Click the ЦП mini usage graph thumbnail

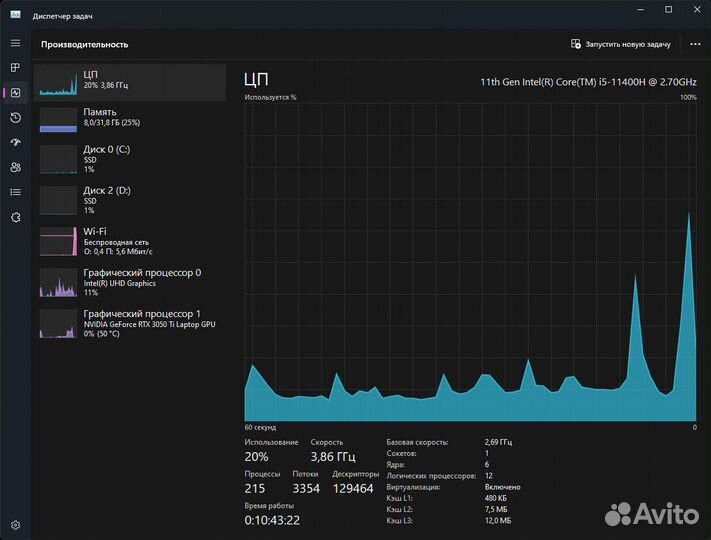point(58,83)
